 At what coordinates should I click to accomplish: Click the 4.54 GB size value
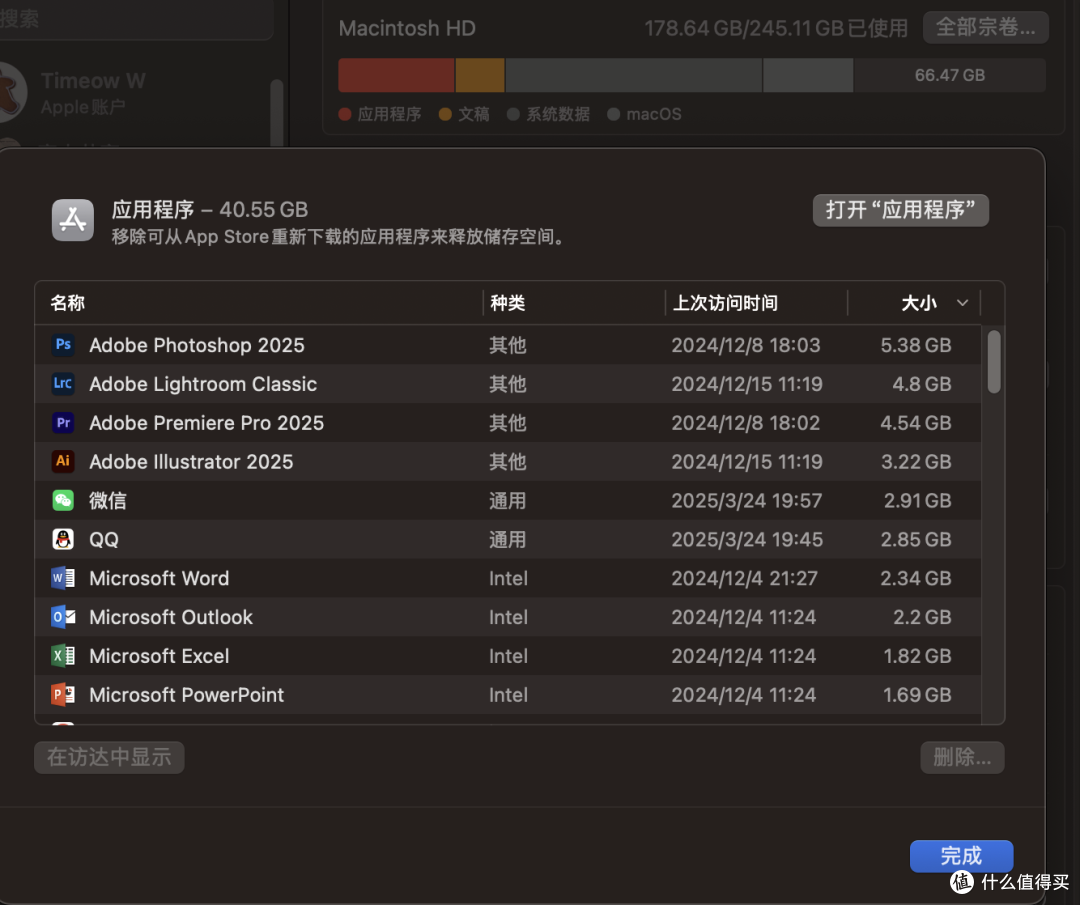click(x=915, y=423)
